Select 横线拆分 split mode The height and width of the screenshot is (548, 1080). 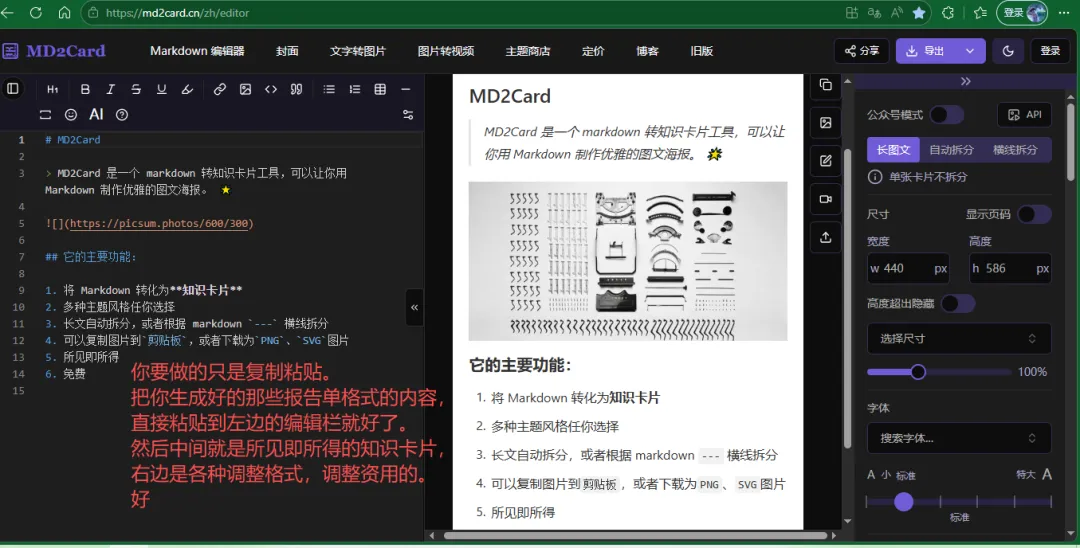[x=1015, y=149]
